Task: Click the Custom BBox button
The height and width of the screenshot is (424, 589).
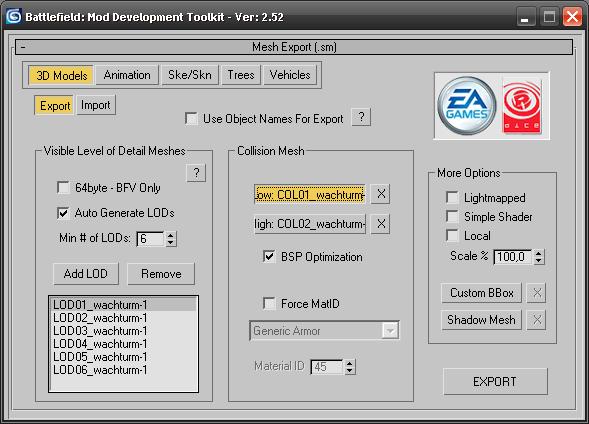Action: point(482,293)
